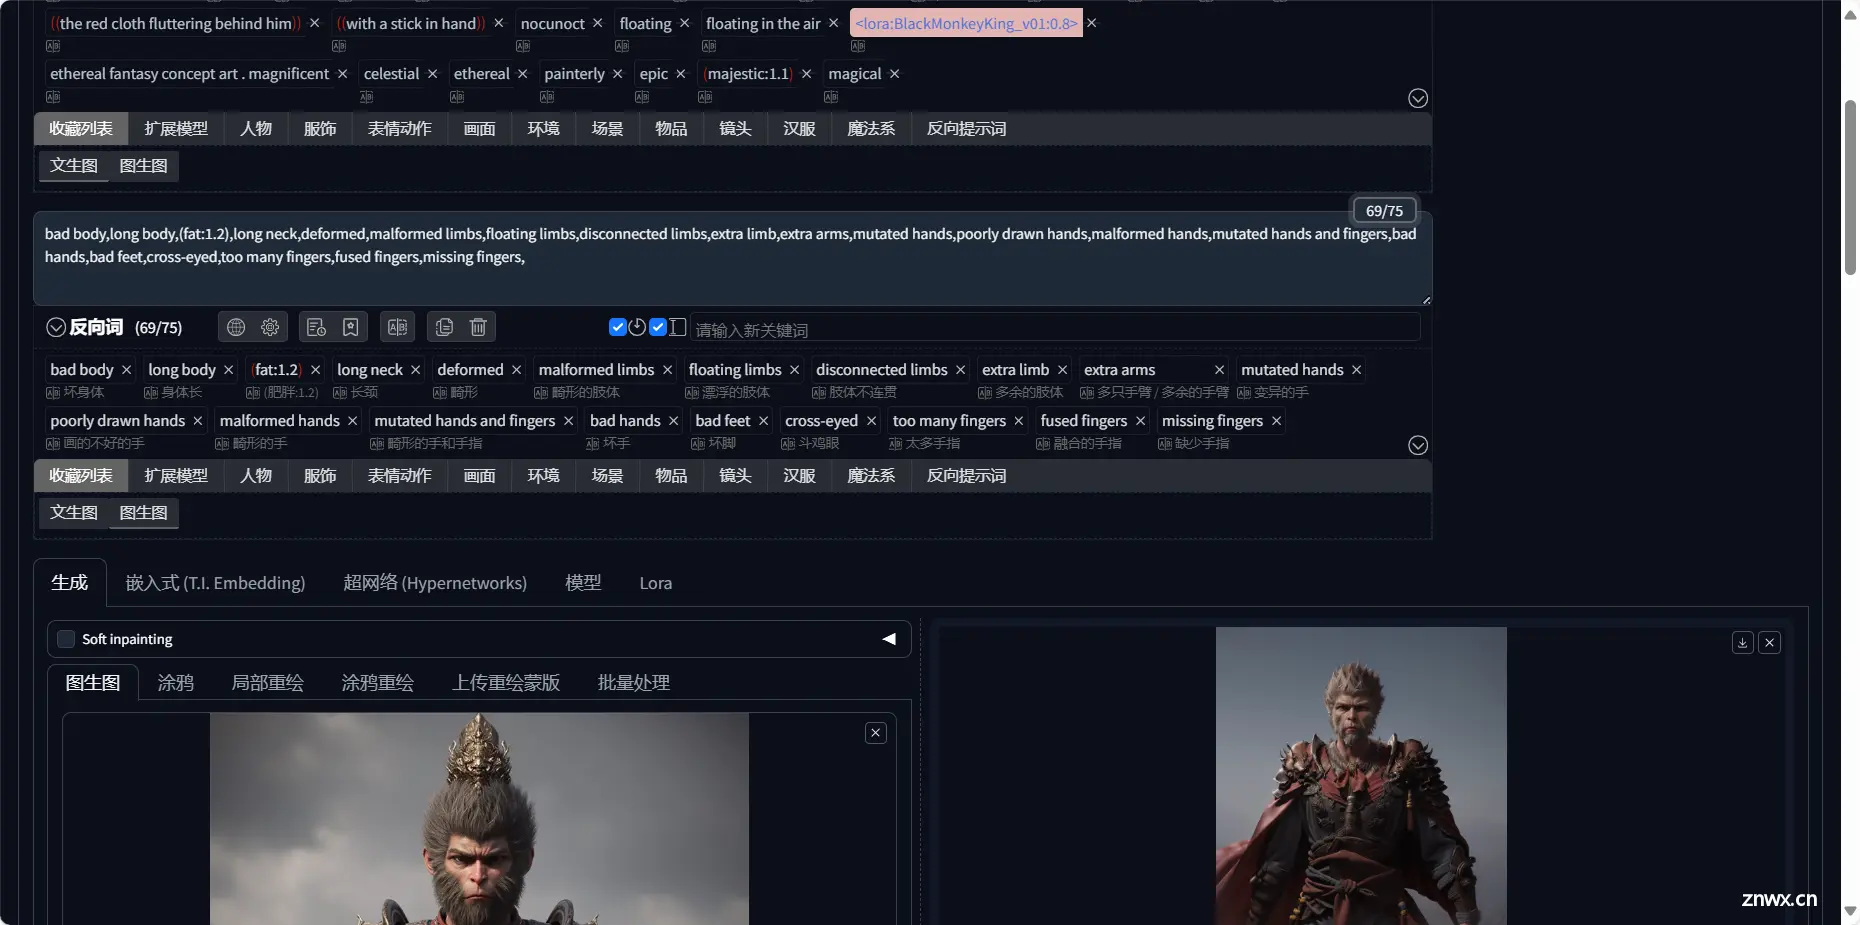Select 魔法系 category in negative prompt tag bar
The width and height of the screenshot is (1860, 925).
coord(871,476)
